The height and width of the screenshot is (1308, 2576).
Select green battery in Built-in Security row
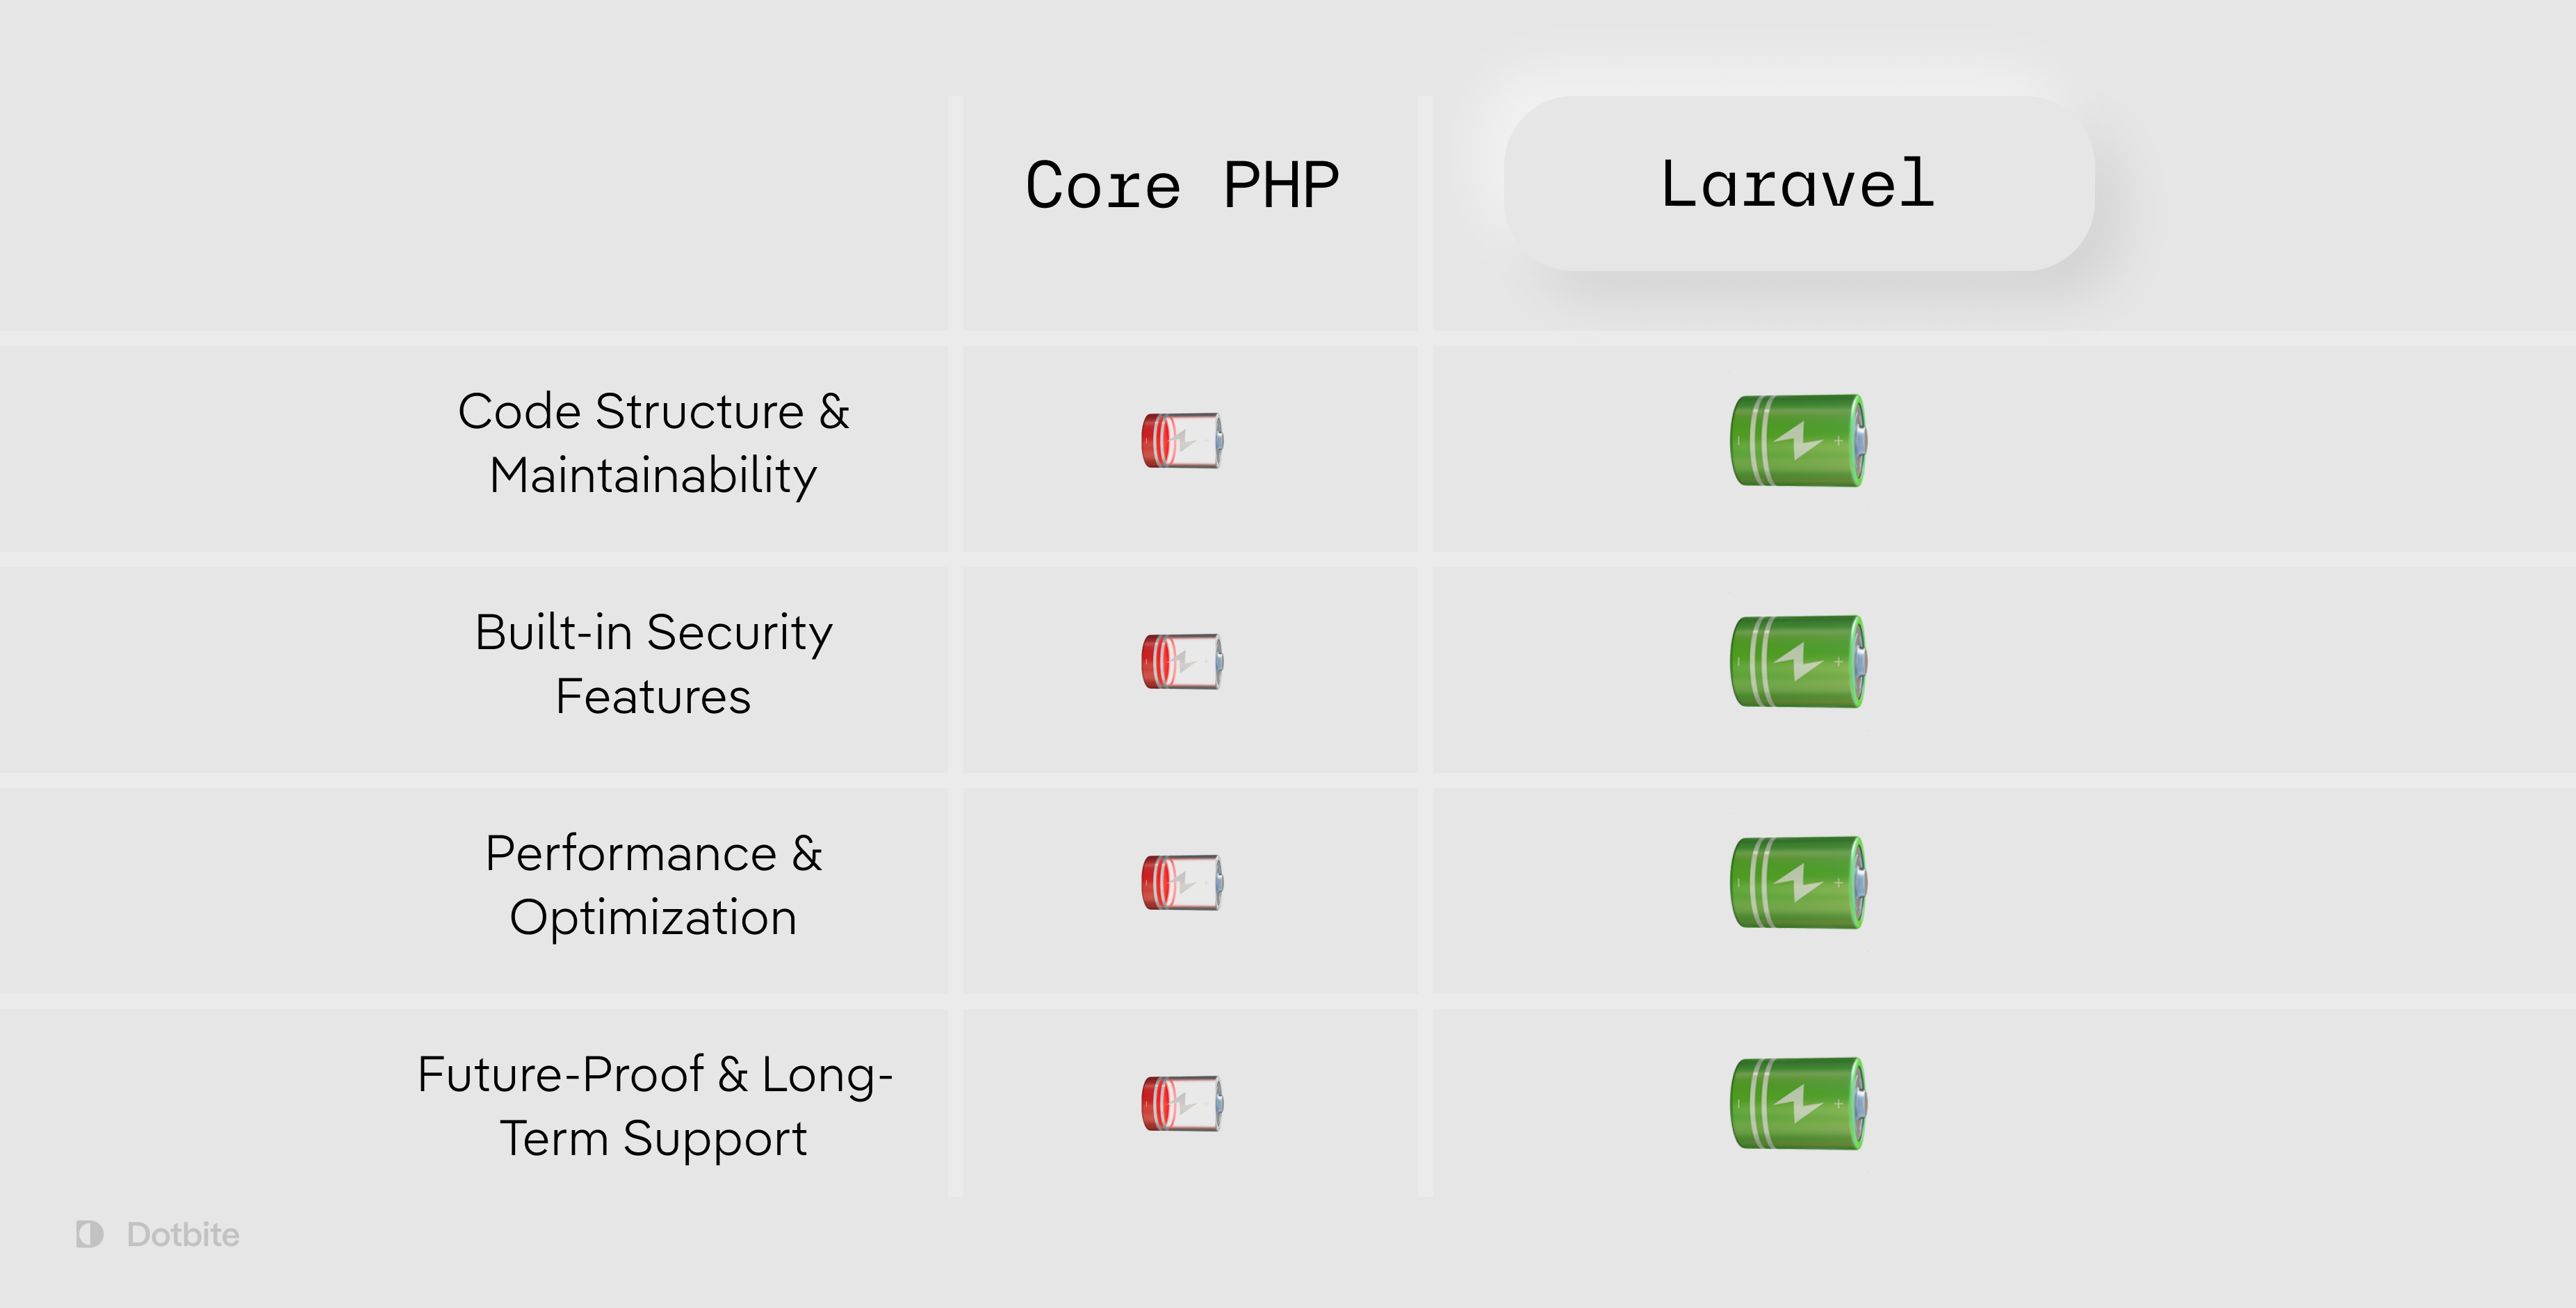[x=1798, y=661]
